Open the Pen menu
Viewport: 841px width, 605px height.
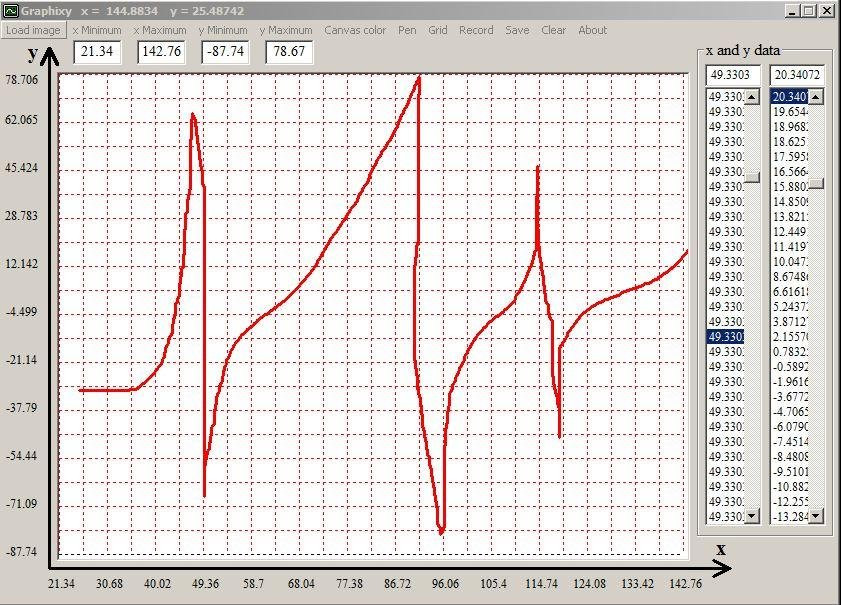point(407,30)
